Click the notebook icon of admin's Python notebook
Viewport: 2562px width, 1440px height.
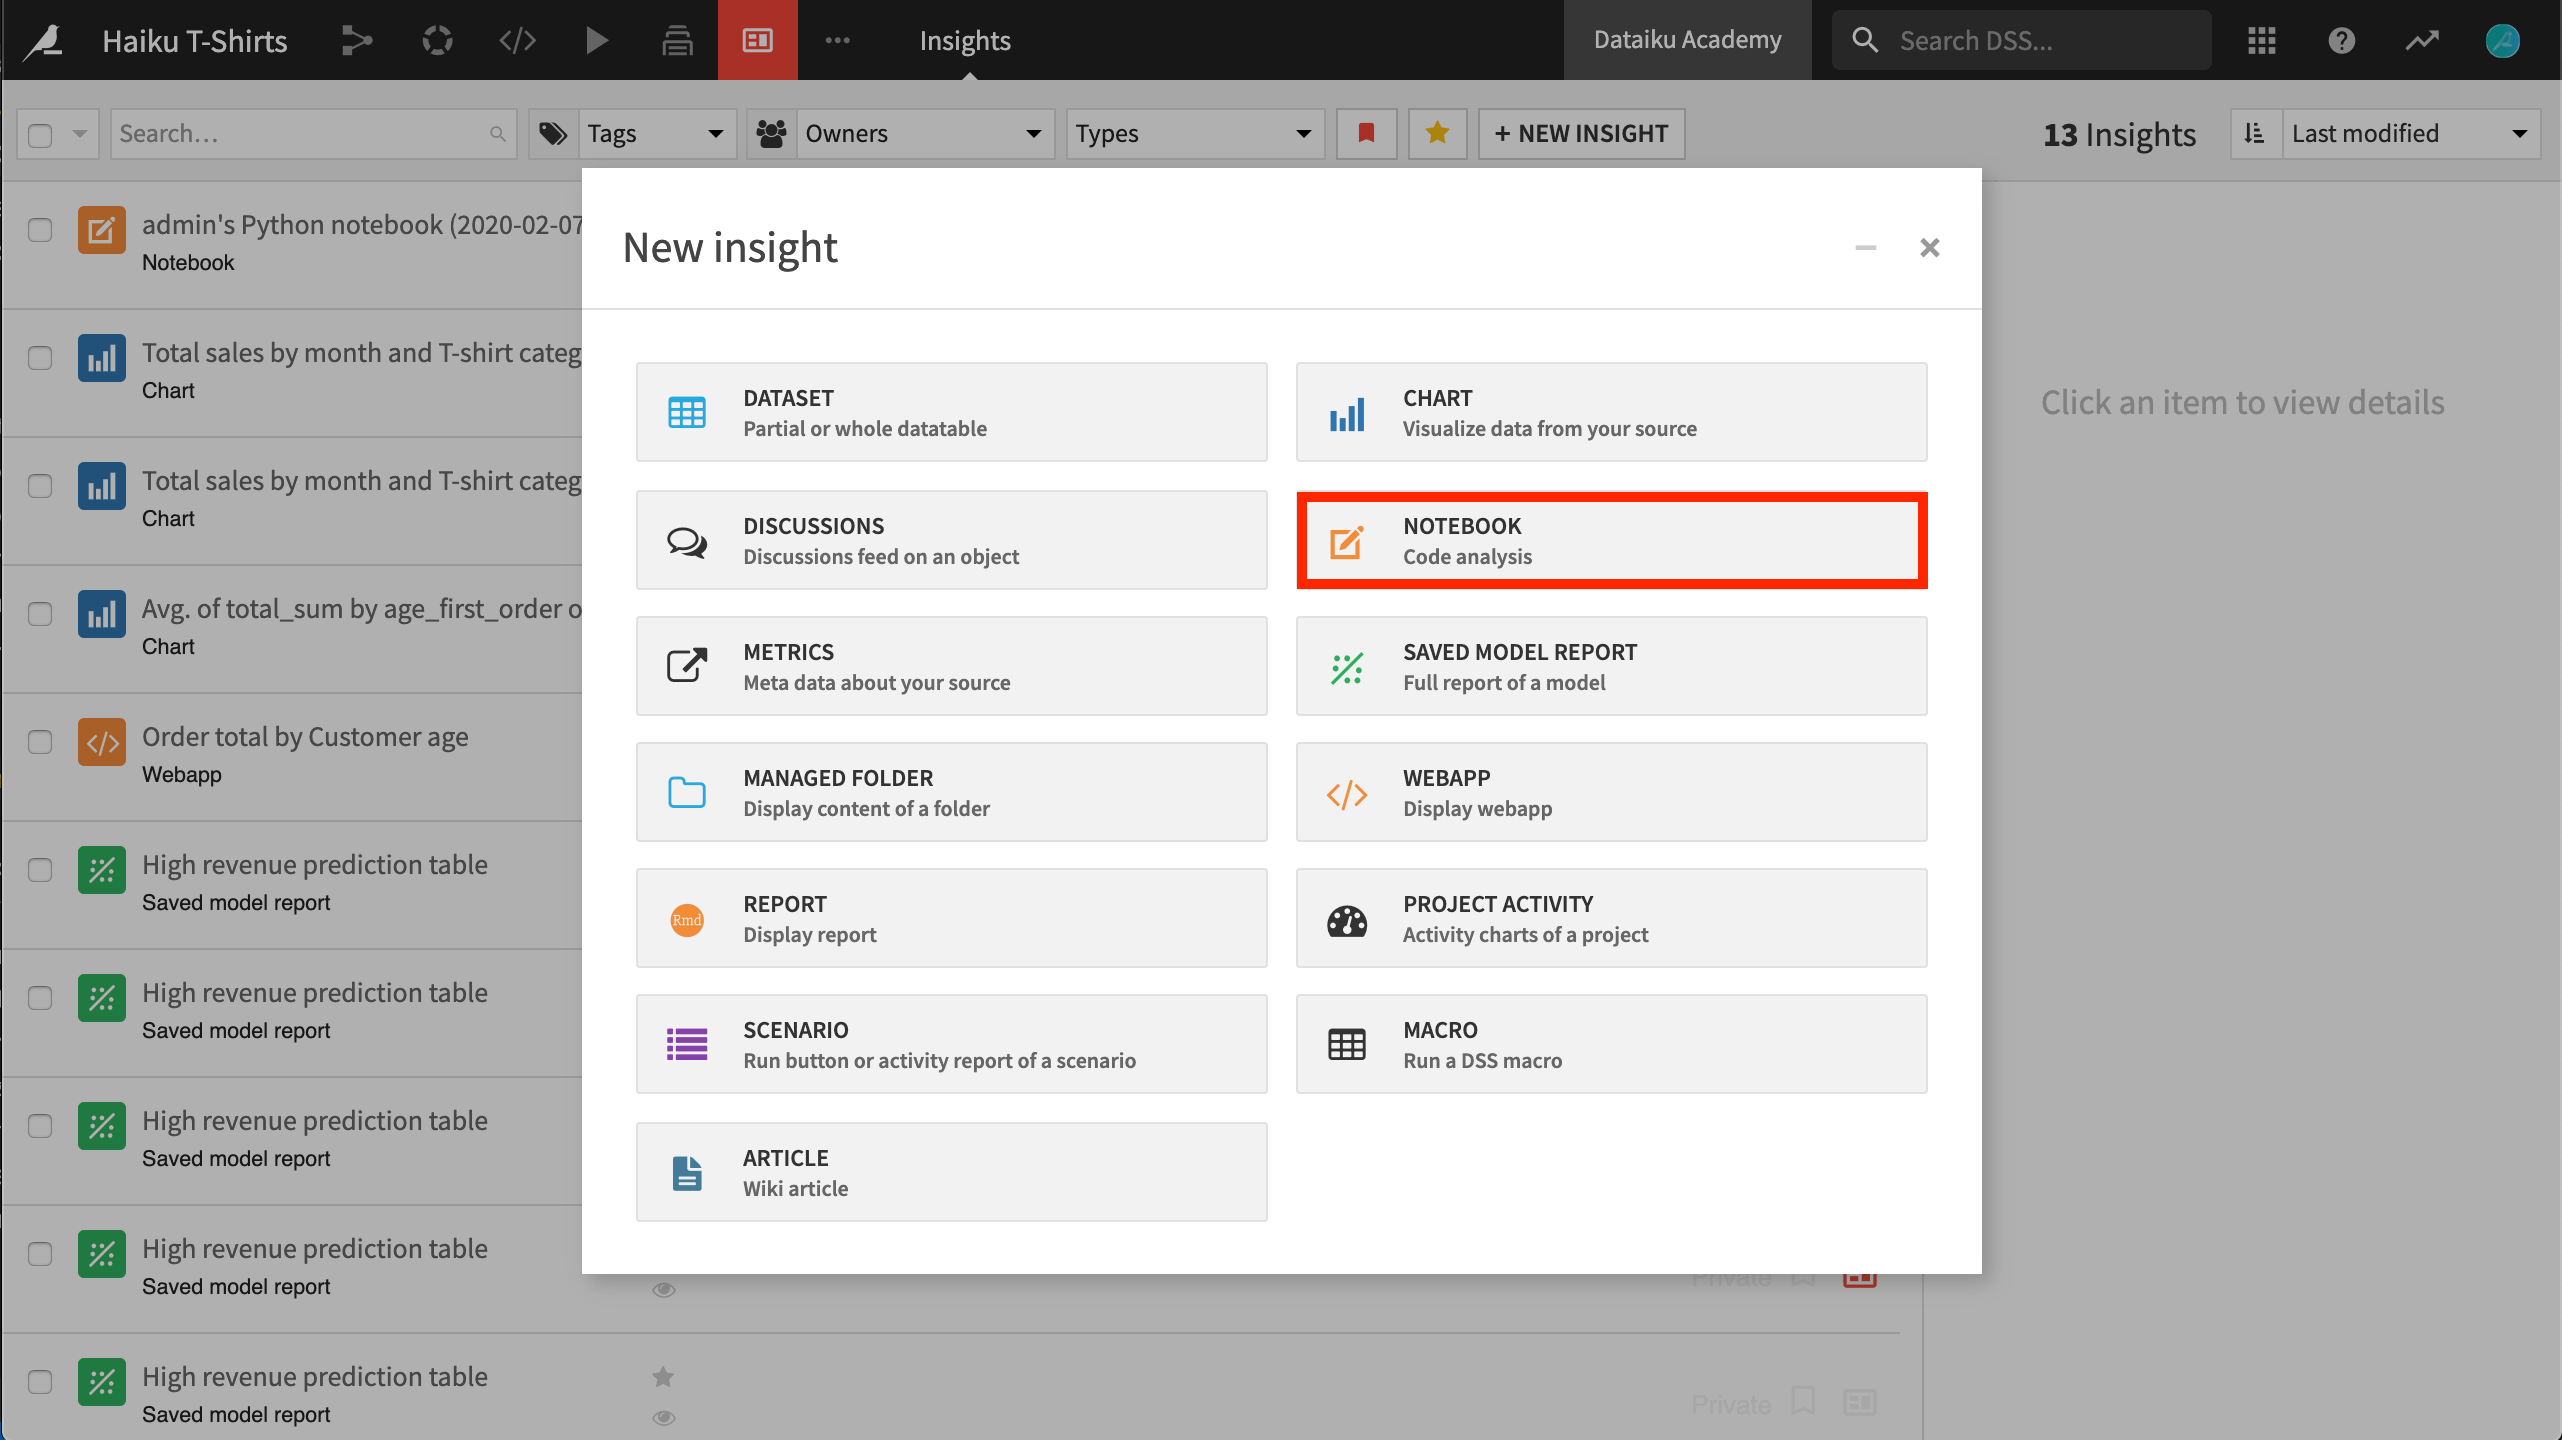click(102, 230)
